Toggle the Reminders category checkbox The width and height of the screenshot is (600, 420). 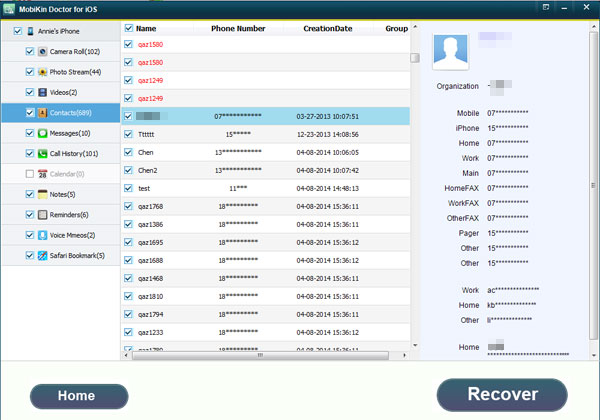click(x=30, y=215)
